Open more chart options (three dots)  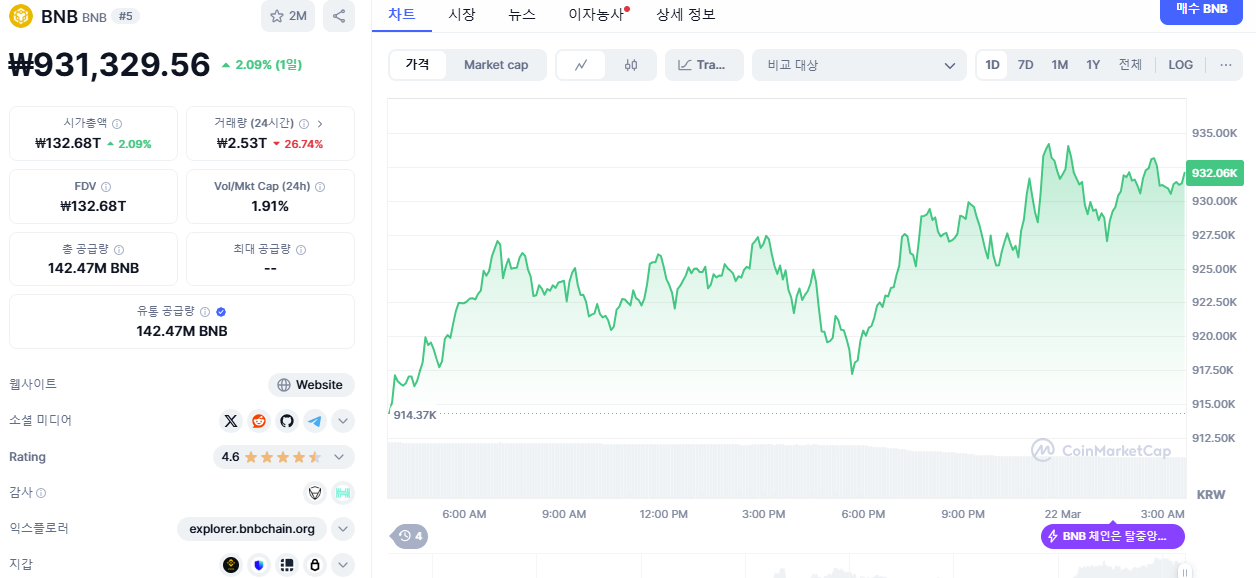click(x=1226, y=65)
